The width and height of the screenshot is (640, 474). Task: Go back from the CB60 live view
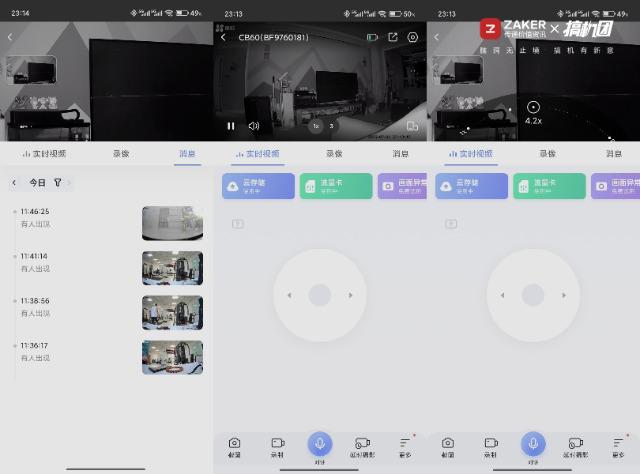coord(223,38)
